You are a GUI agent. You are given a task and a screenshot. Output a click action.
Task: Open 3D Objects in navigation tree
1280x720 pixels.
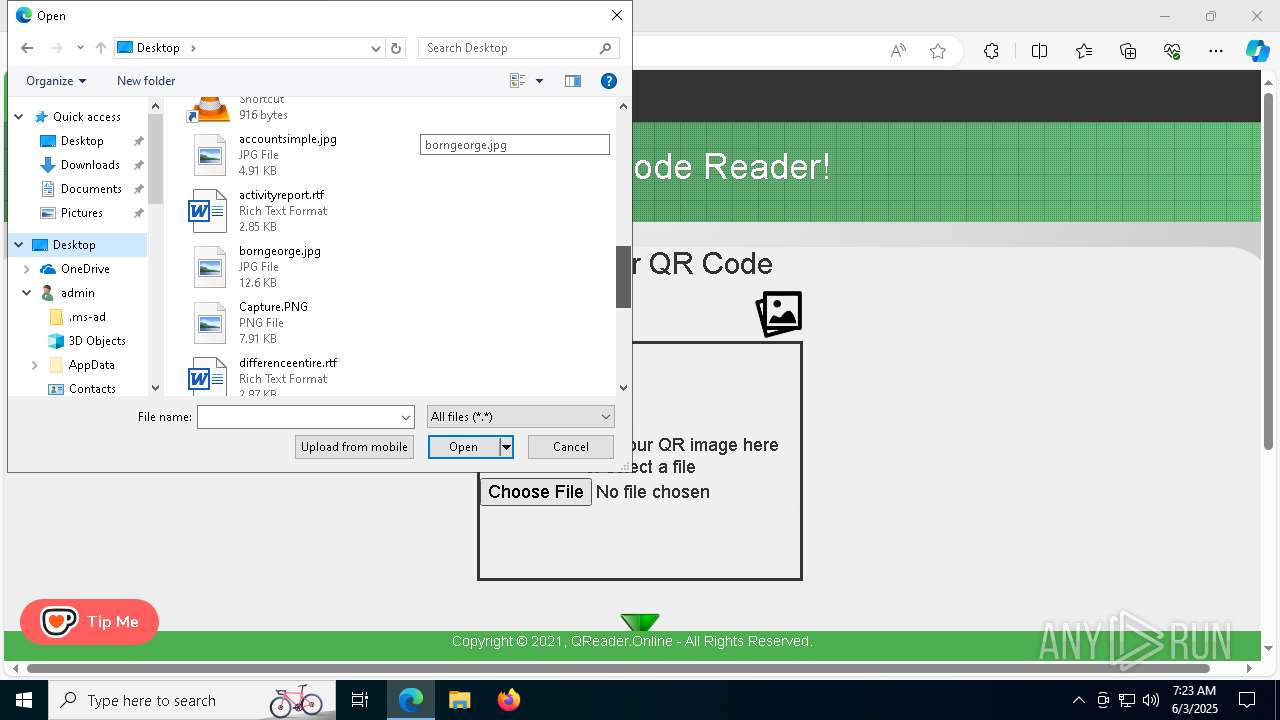pyautogui.click(x=97, y=341)
